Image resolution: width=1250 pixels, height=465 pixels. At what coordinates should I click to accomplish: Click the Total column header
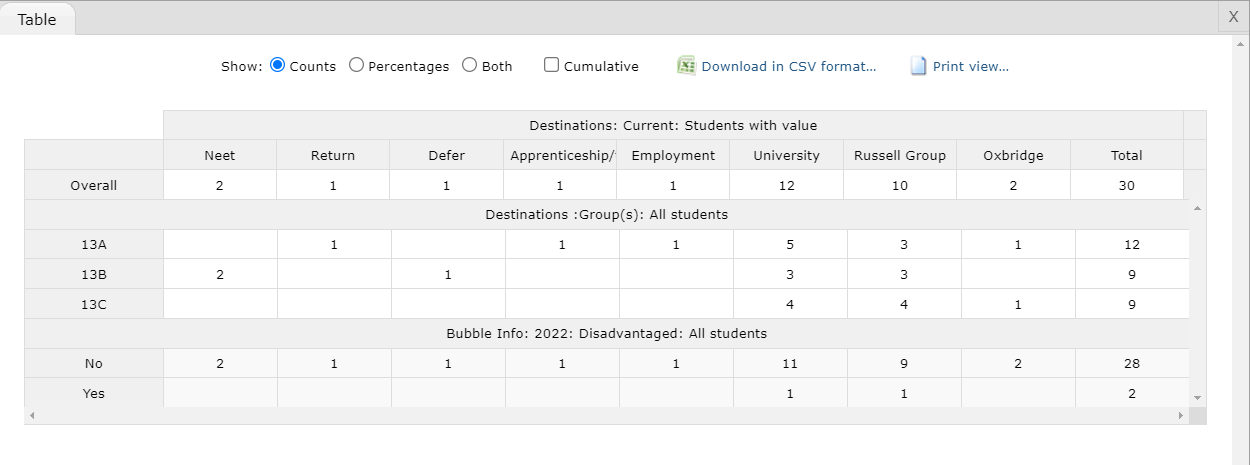(1127, 155)
